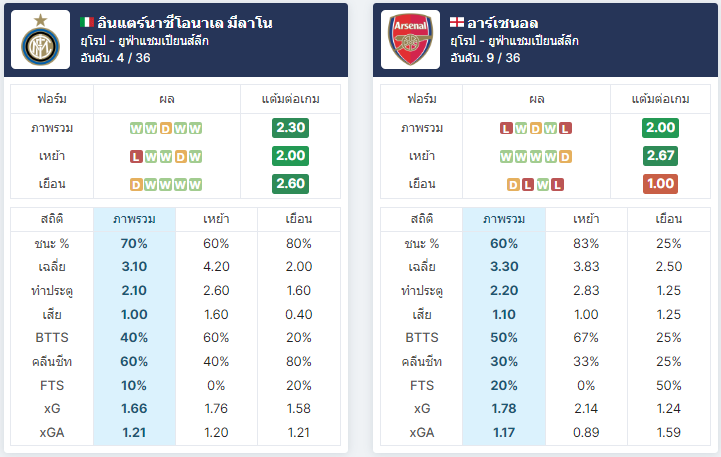This screenshot has width=721, height=457.
Task: Click Inter's xG overall value 1.66
Action: pyautogui.click(x=134, y=408)
